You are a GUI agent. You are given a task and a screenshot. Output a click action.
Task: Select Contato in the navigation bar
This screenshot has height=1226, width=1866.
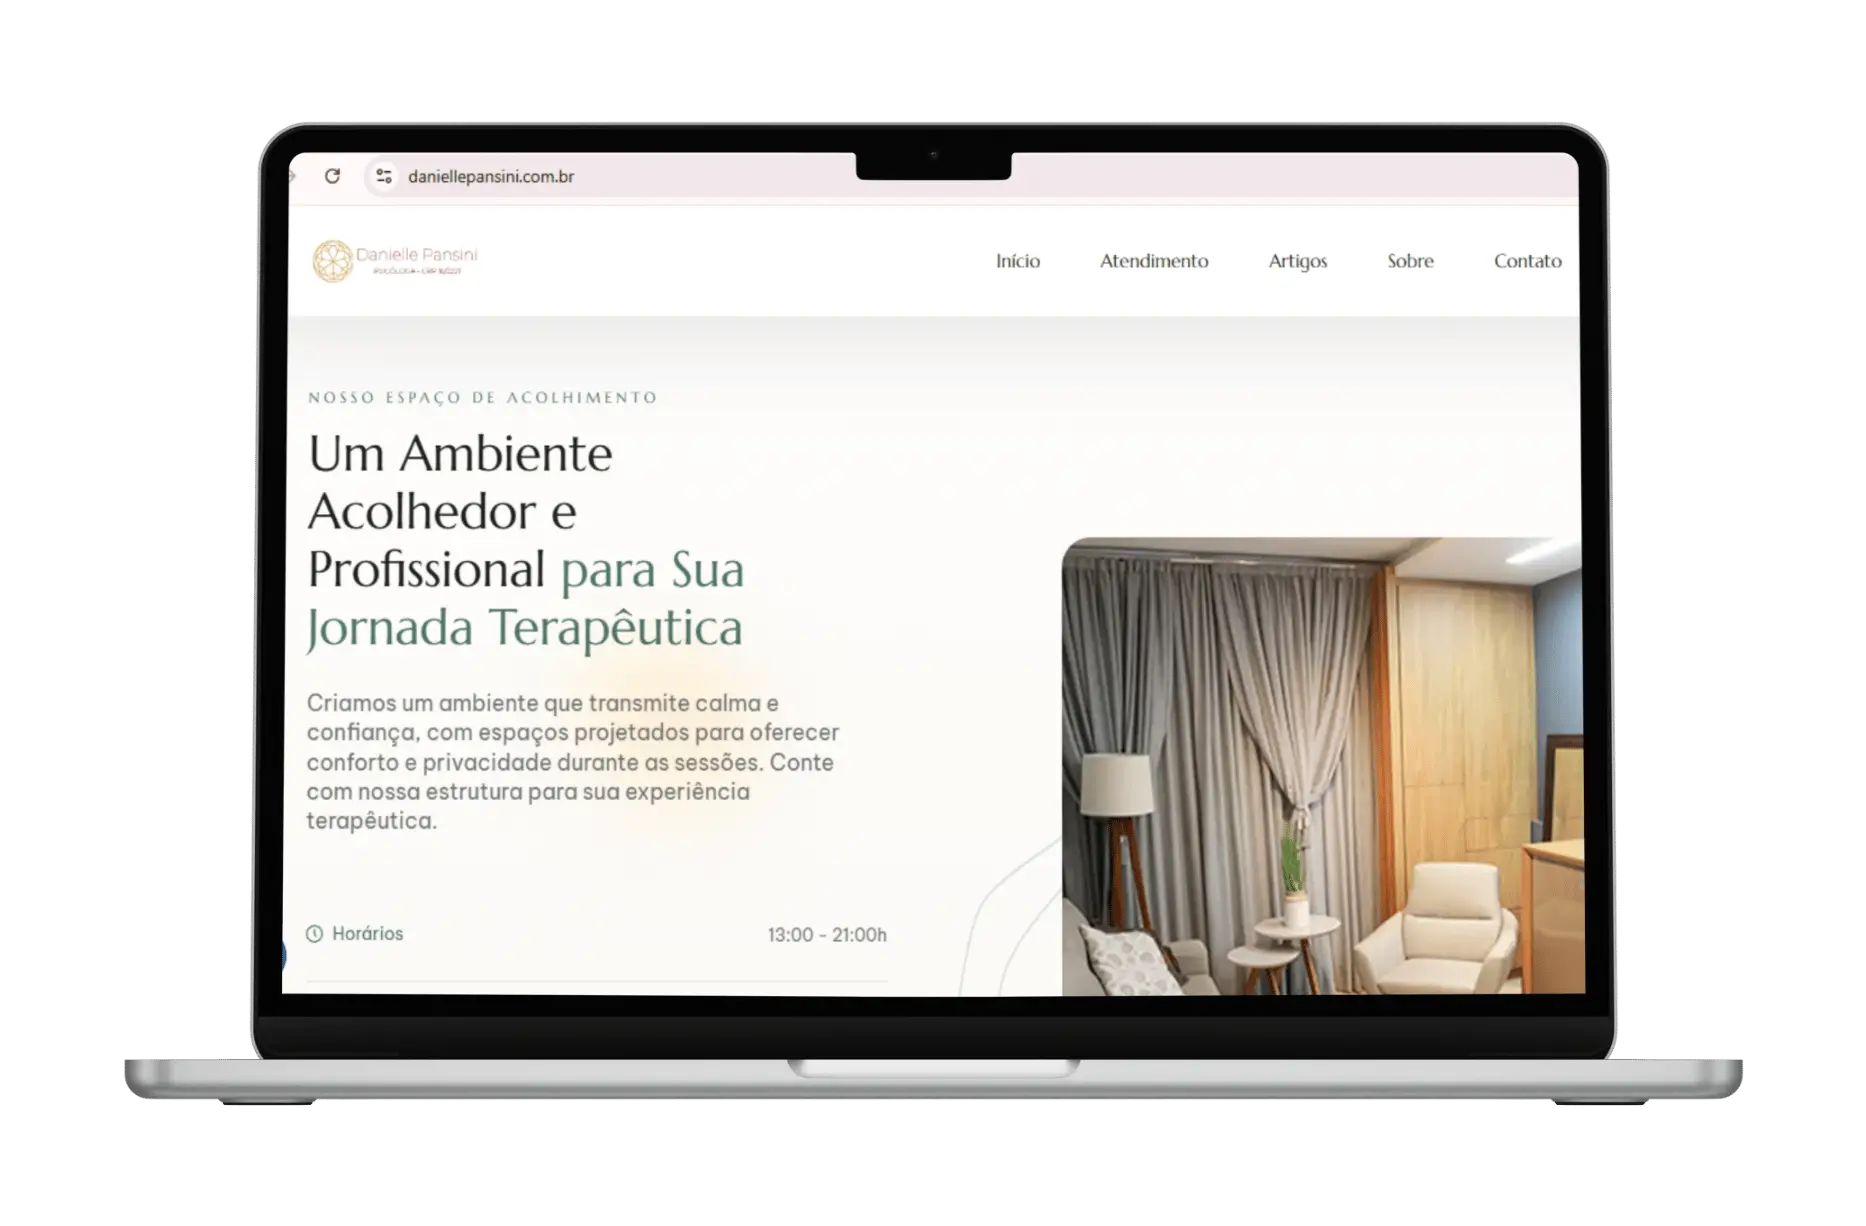[1526, 261]
